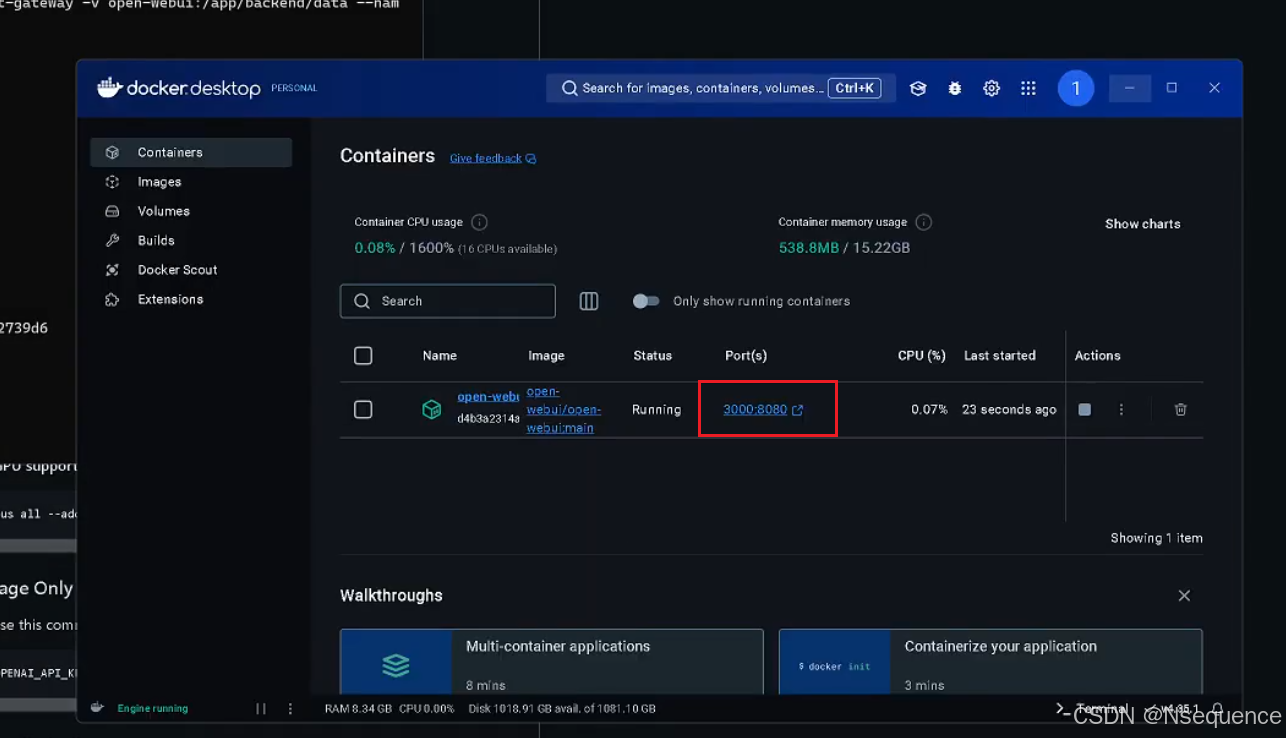
Task: Toggle Only show running containers switch
Action: tap(646, 301)
